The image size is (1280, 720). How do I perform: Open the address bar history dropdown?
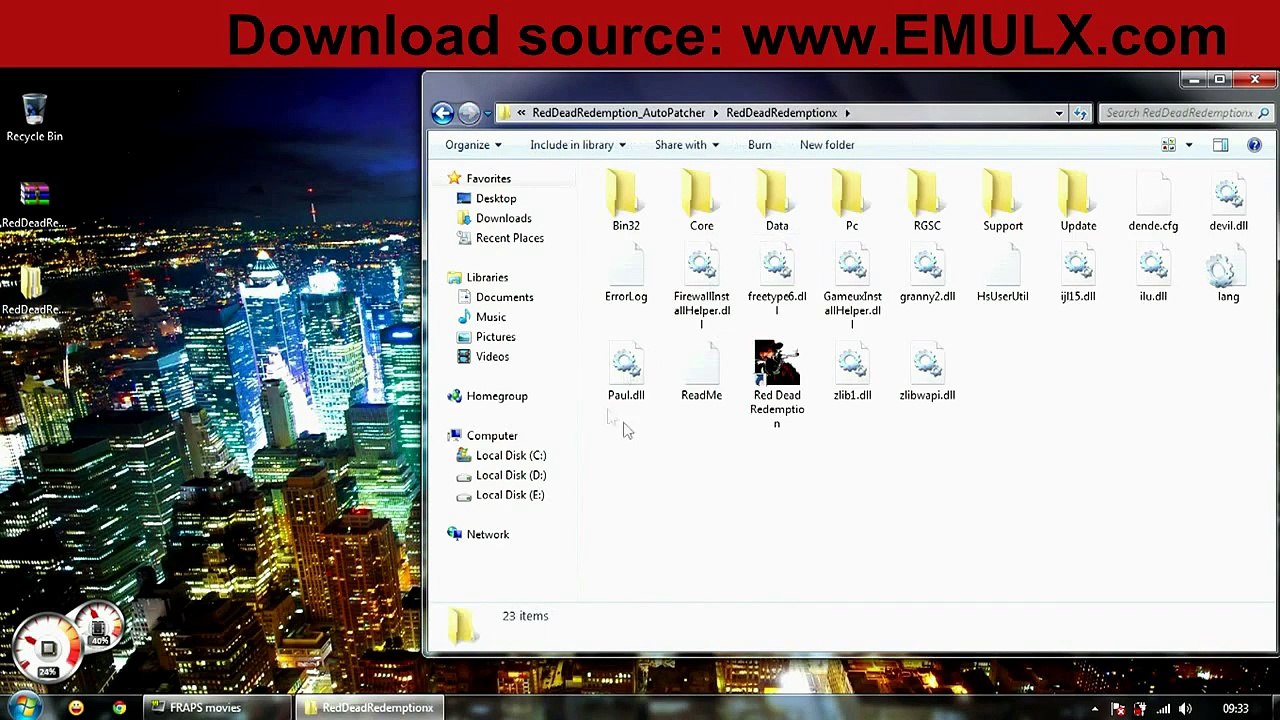1059,113
